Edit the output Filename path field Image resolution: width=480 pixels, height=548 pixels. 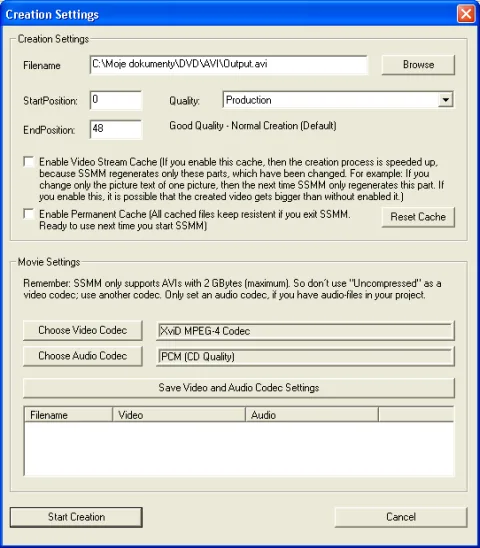point(229,65)
